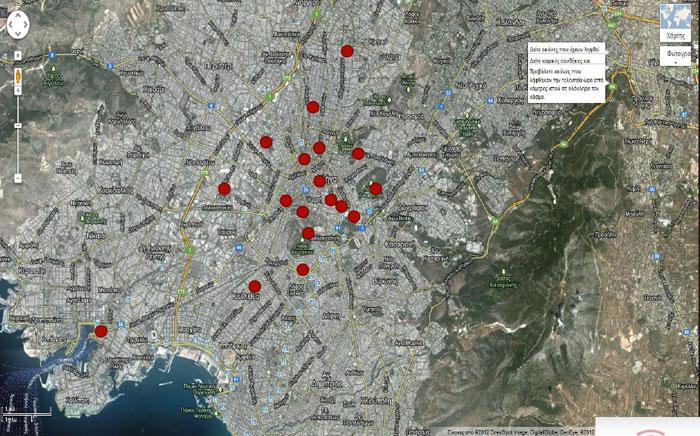700x436 pixels.
Task: Click the red marker second from the top
Action: coord(313,107)
